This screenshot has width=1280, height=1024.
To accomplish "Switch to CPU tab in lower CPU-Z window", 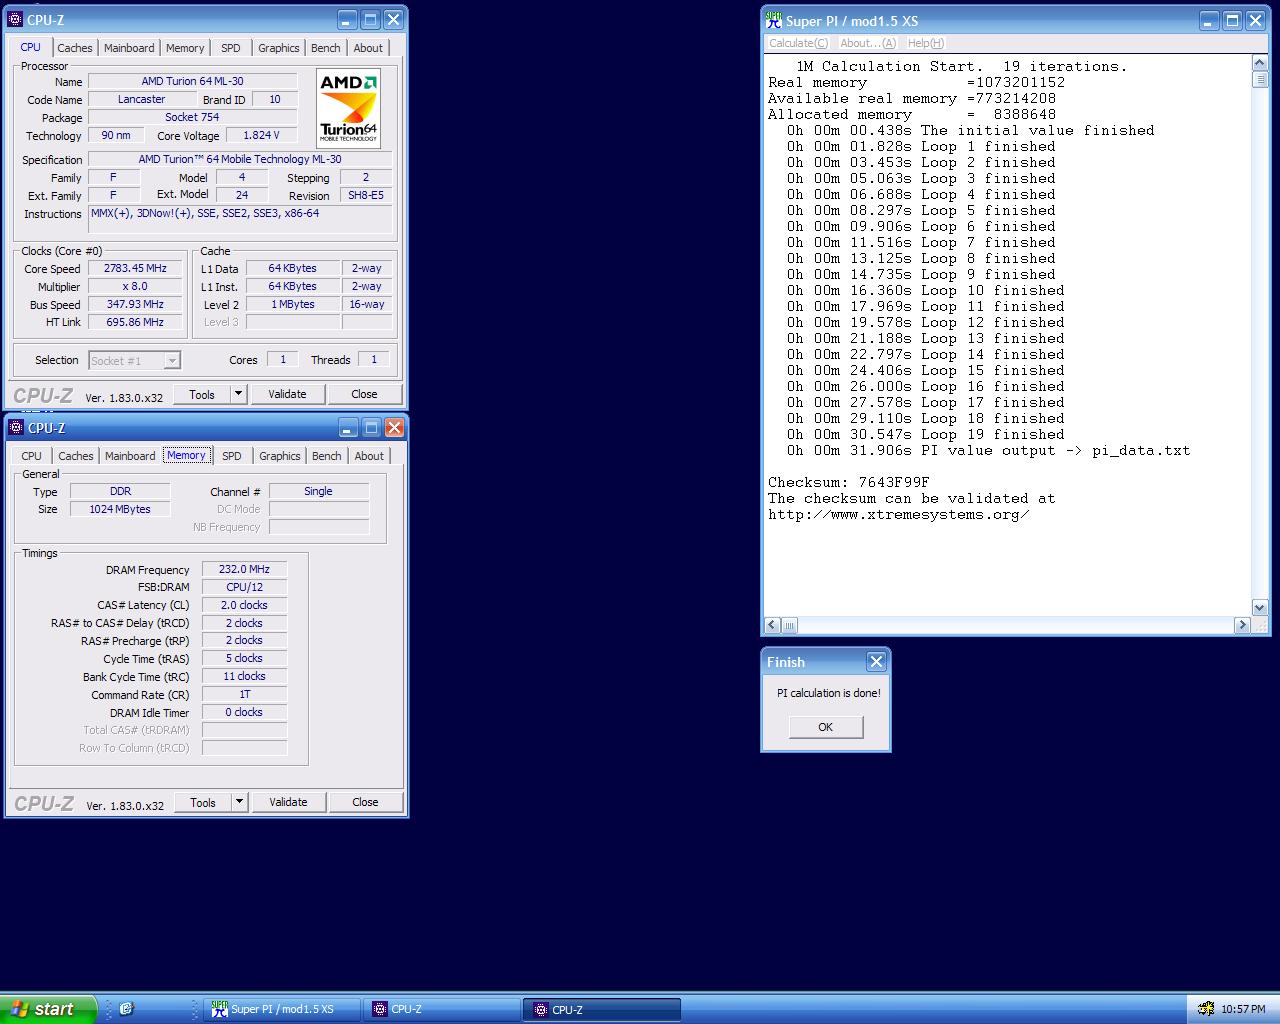I will pos(32,456).
